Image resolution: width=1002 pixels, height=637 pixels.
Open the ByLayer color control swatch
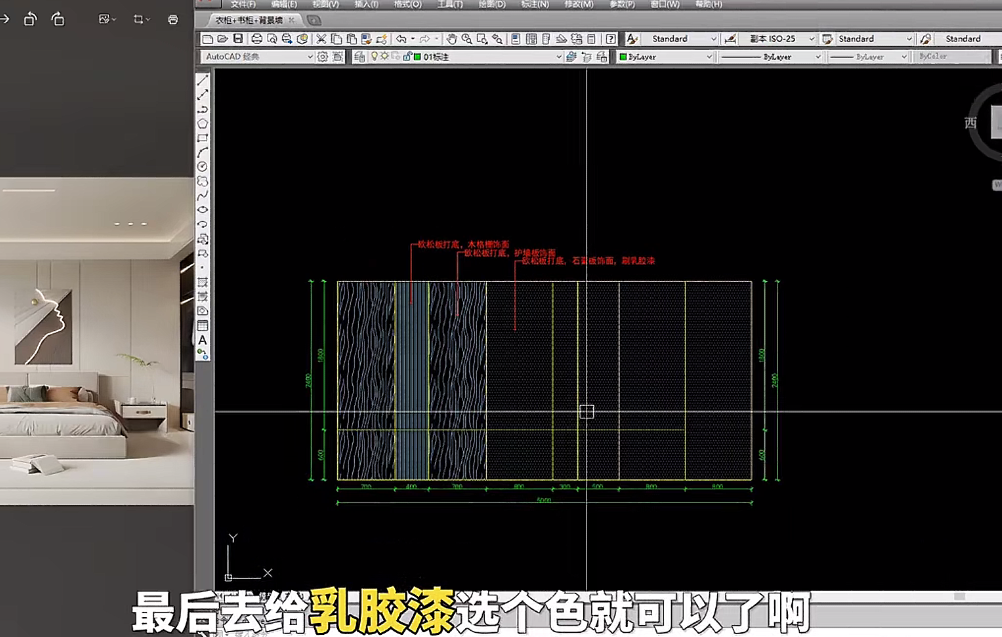(x=664, y=57)
